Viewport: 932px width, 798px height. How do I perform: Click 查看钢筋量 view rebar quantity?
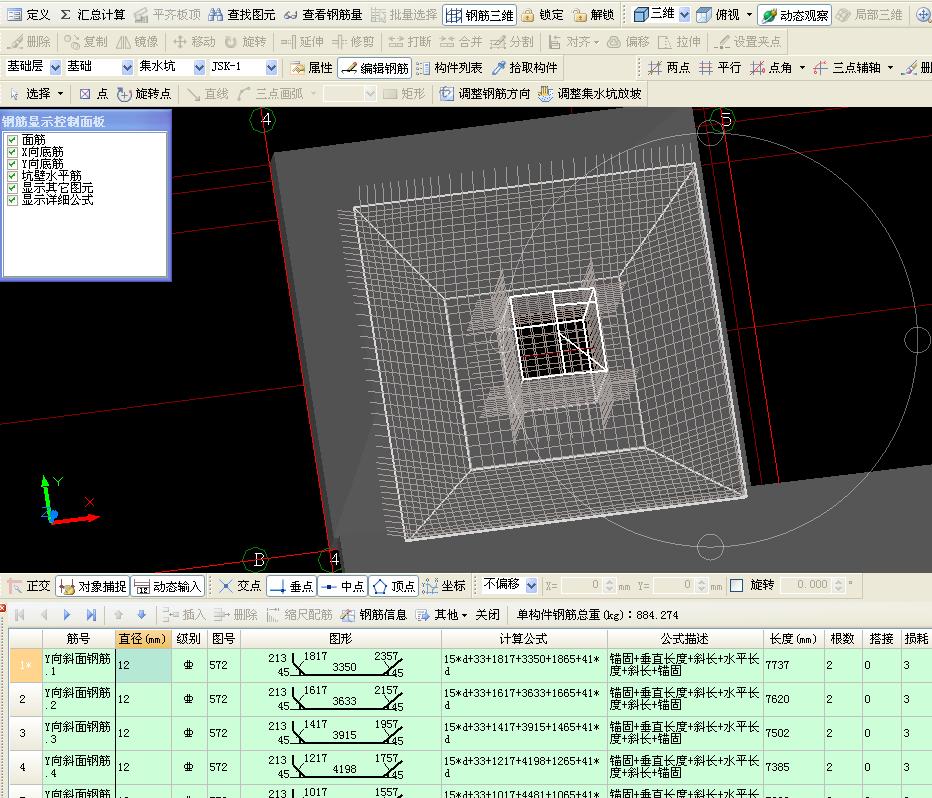click(x=322, y=15)
